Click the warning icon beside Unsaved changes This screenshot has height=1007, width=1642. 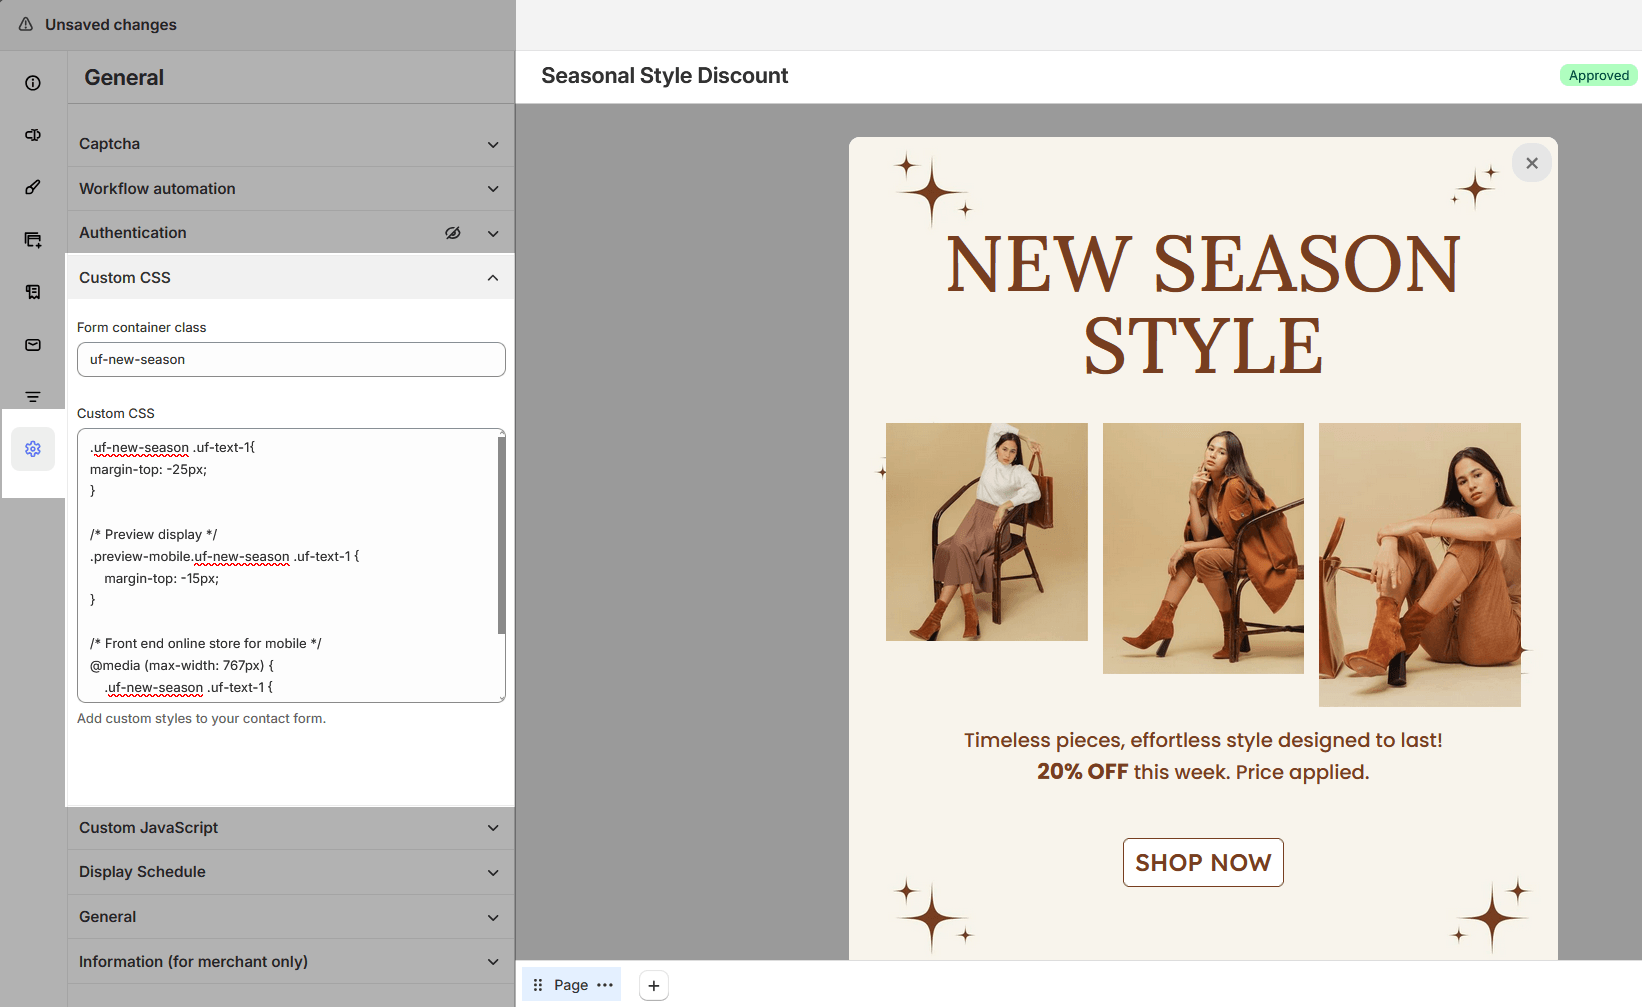click(x=26, y=24)
